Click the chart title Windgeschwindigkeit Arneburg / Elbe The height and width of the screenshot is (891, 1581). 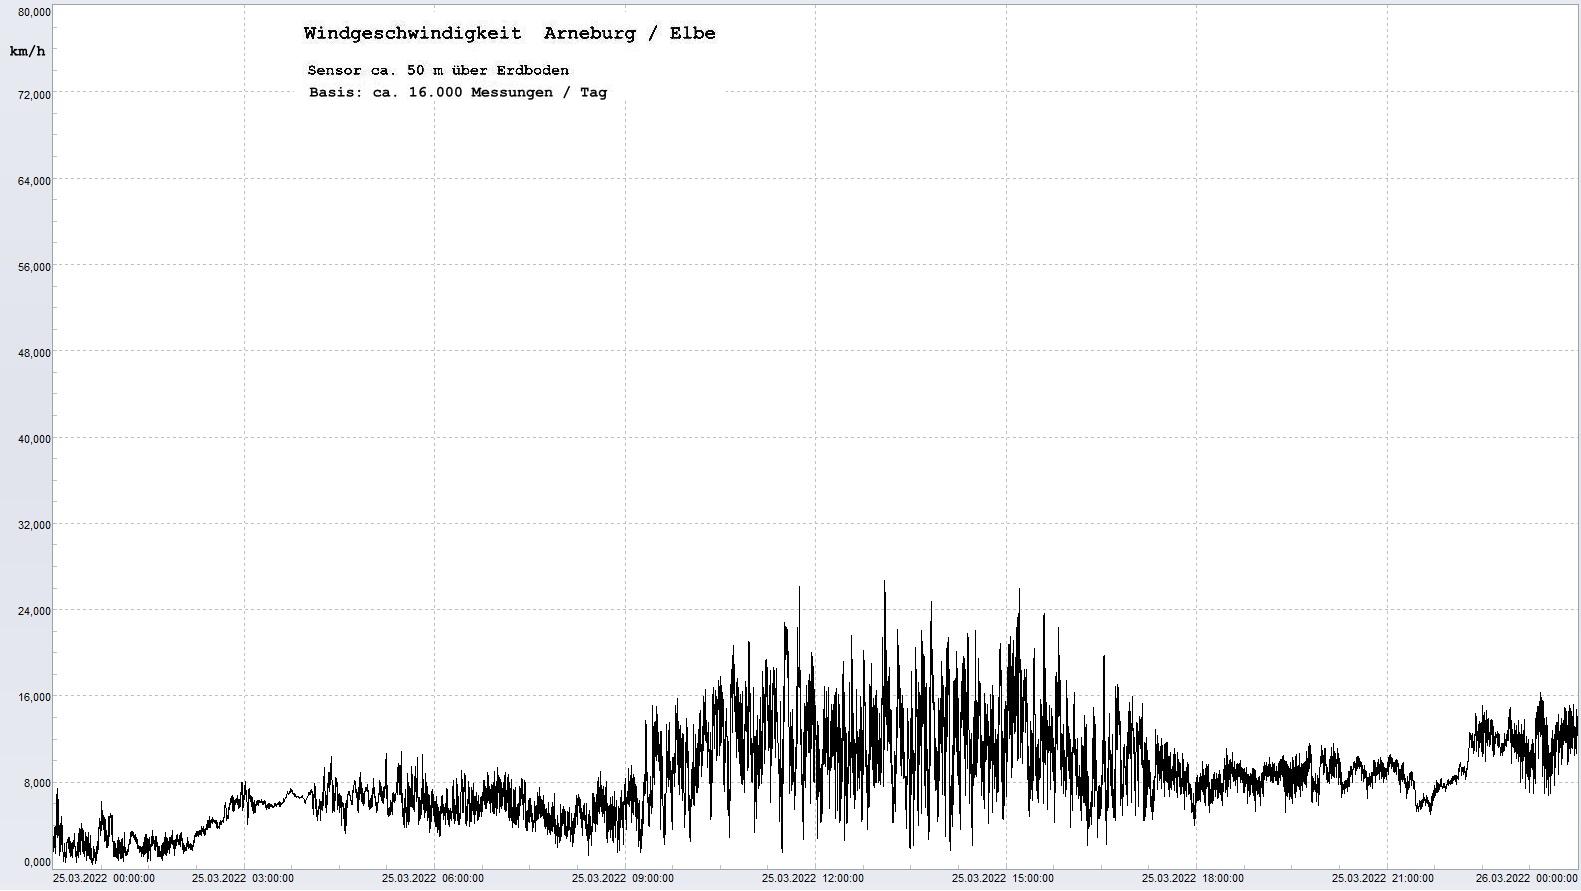pyautogui.click(x=509, y=33)
